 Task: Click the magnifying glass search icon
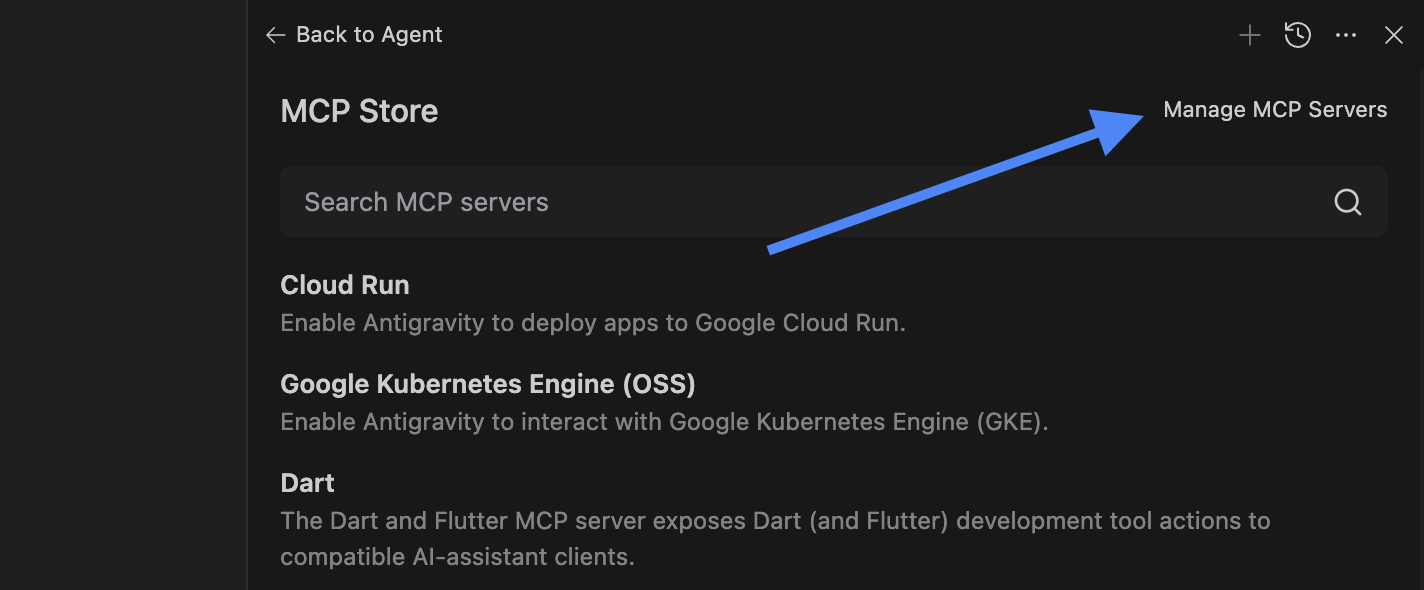click(x=1347, y=202)
